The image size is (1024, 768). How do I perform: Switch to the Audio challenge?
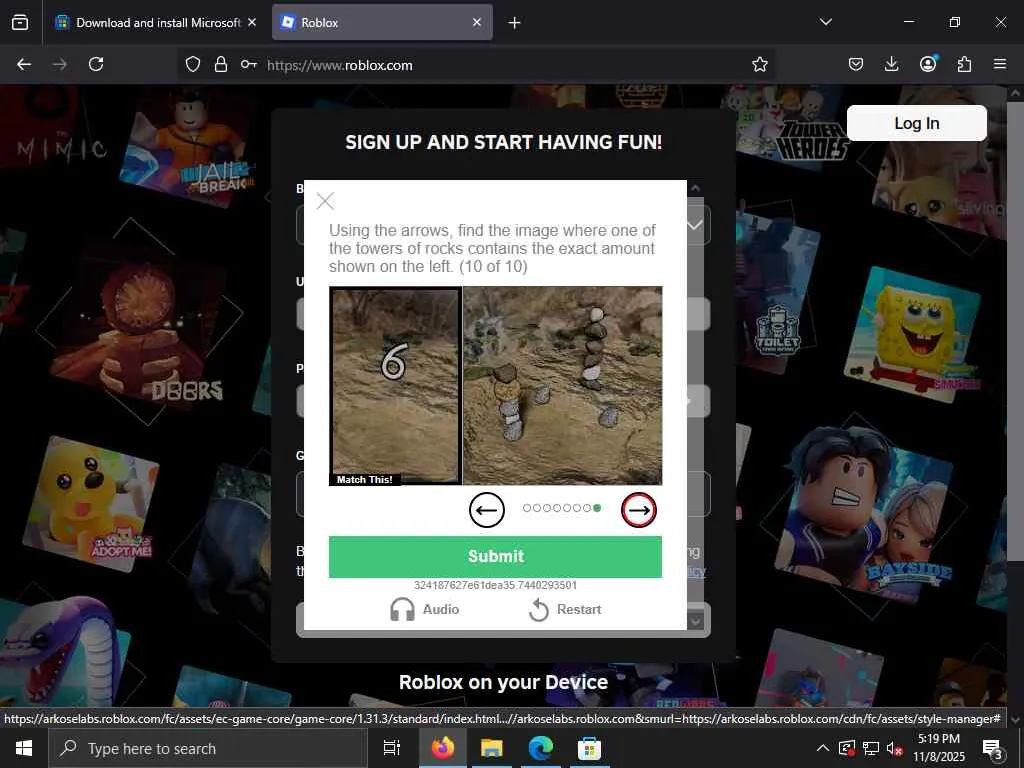(x=424, y=609)
